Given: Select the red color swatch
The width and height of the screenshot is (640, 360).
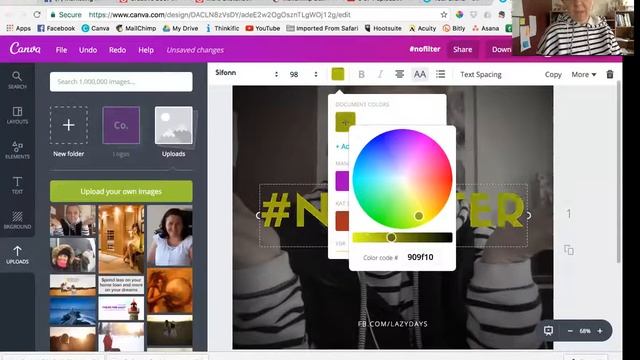Looking at the screenshot, I should 342,221.
